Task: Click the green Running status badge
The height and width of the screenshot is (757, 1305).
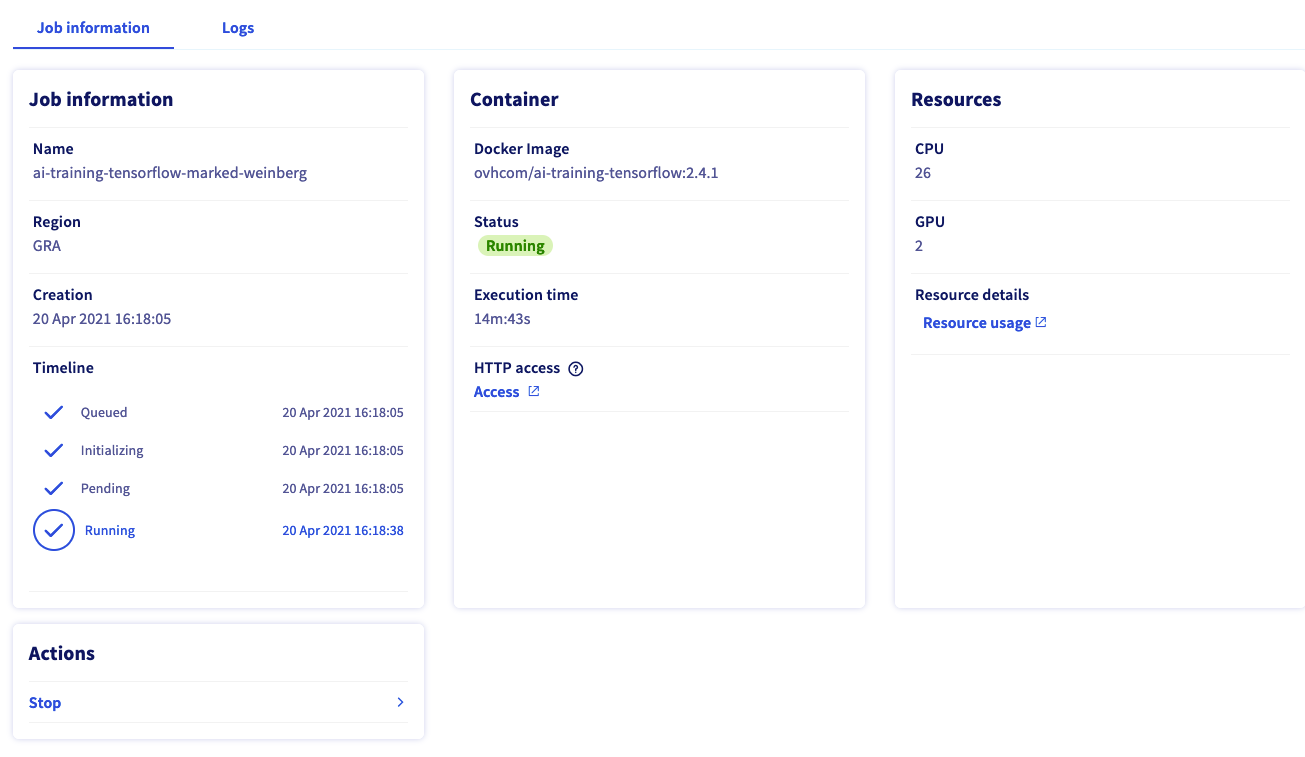Action: click(x=515, y=246)
